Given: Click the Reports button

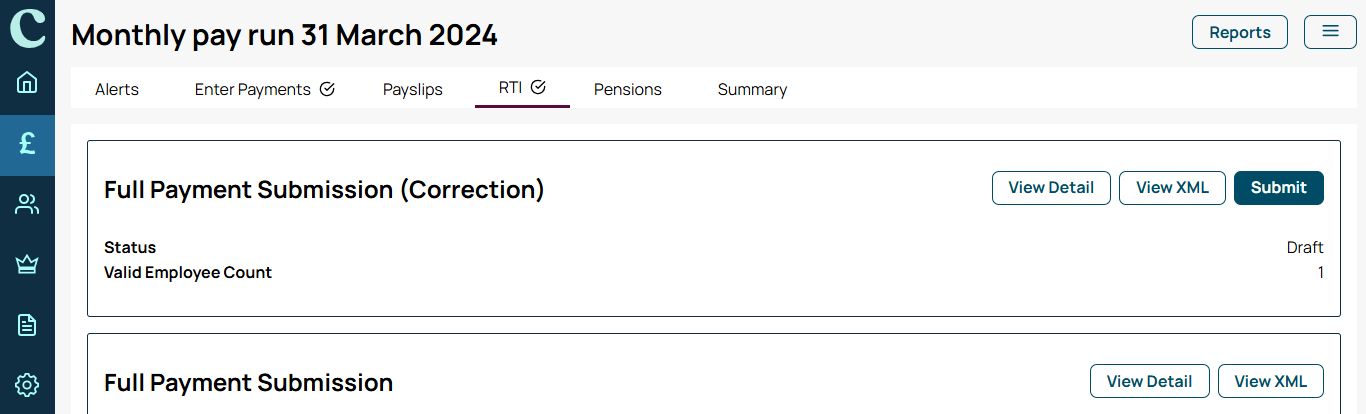Looking at the screenshot, I should point(1240,32).
